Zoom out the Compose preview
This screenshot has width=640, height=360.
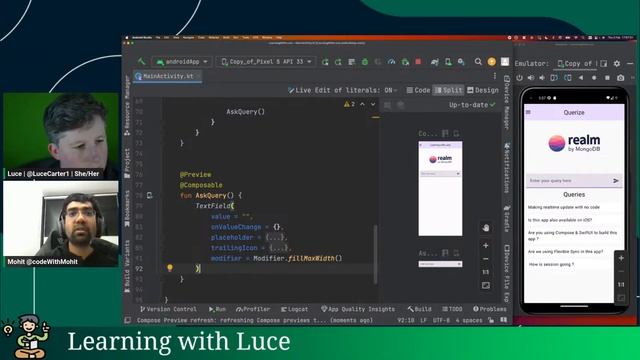[486, 259]
